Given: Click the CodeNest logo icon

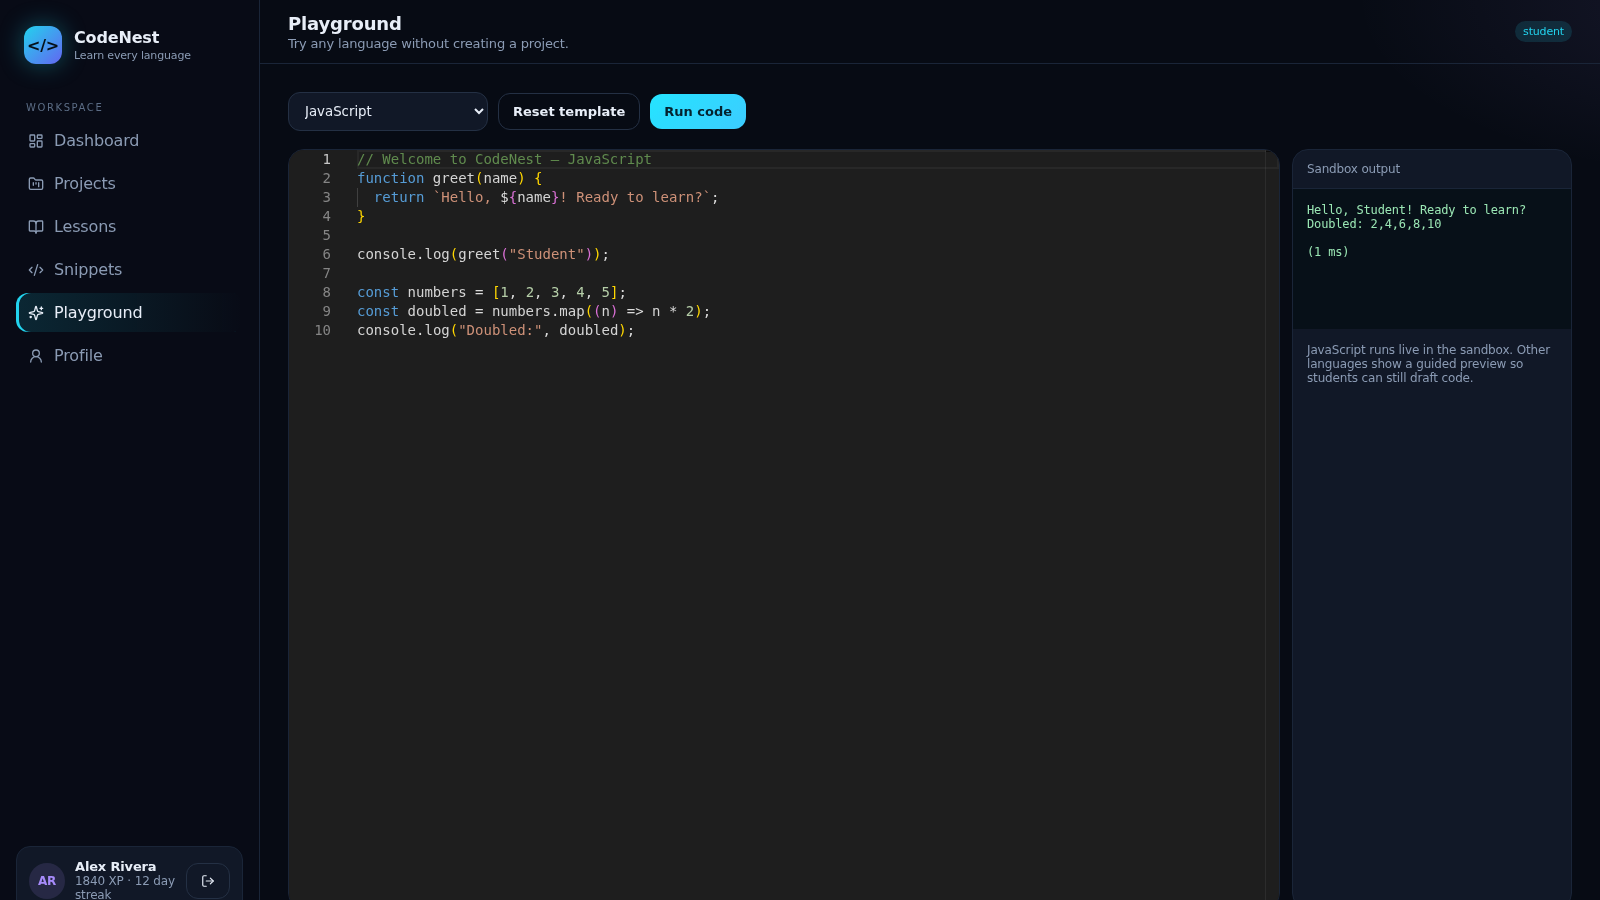Looking at the screenshot, I should (x=43, y=45).
